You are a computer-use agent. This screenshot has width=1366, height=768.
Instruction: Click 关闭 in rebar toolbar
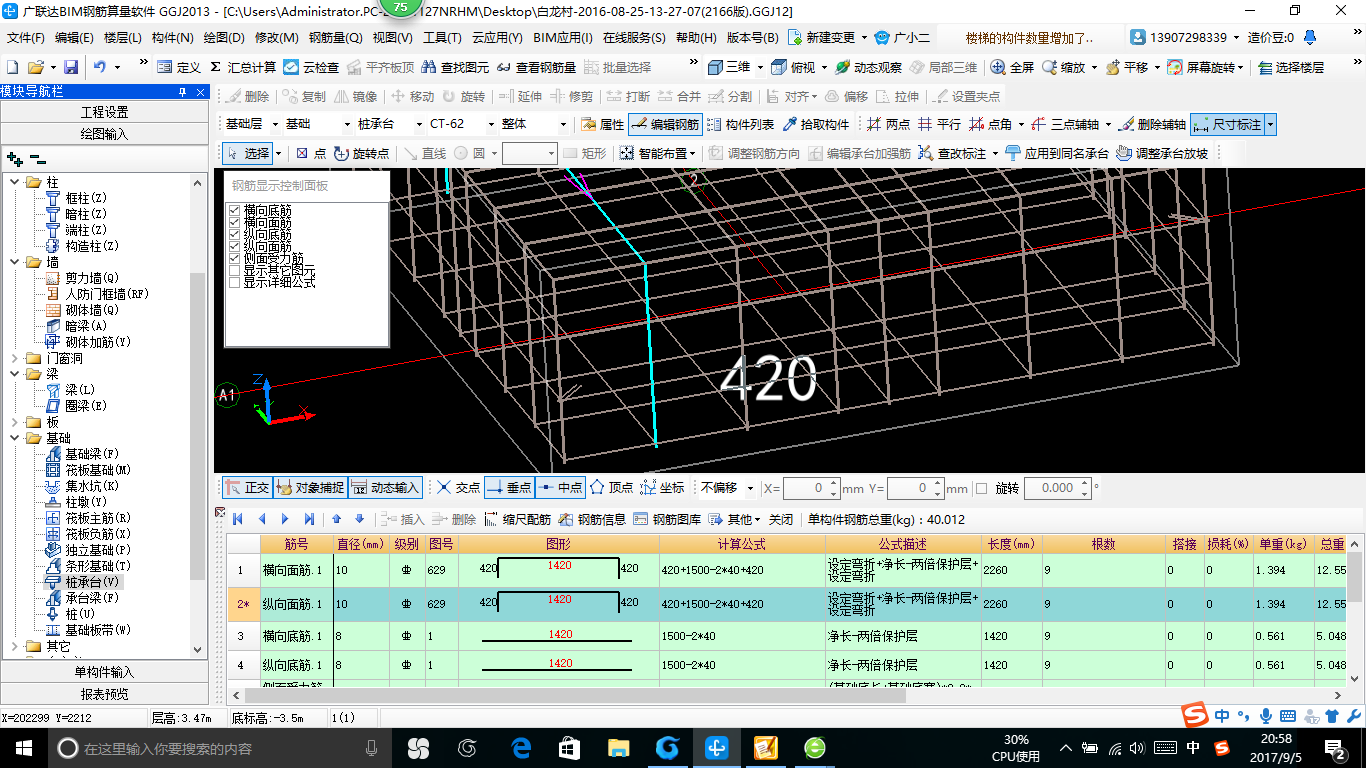click(x=781, y=519)
